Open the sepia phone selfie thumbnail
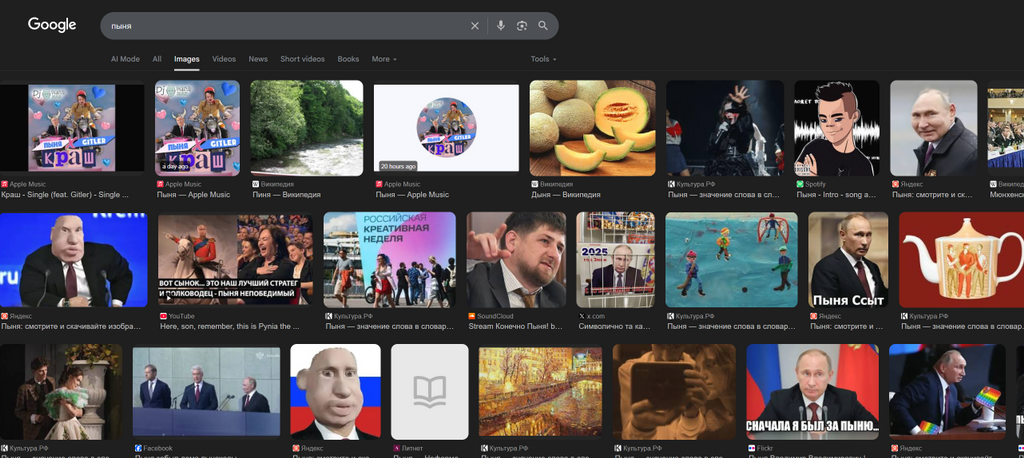 (x=674, y=391)
